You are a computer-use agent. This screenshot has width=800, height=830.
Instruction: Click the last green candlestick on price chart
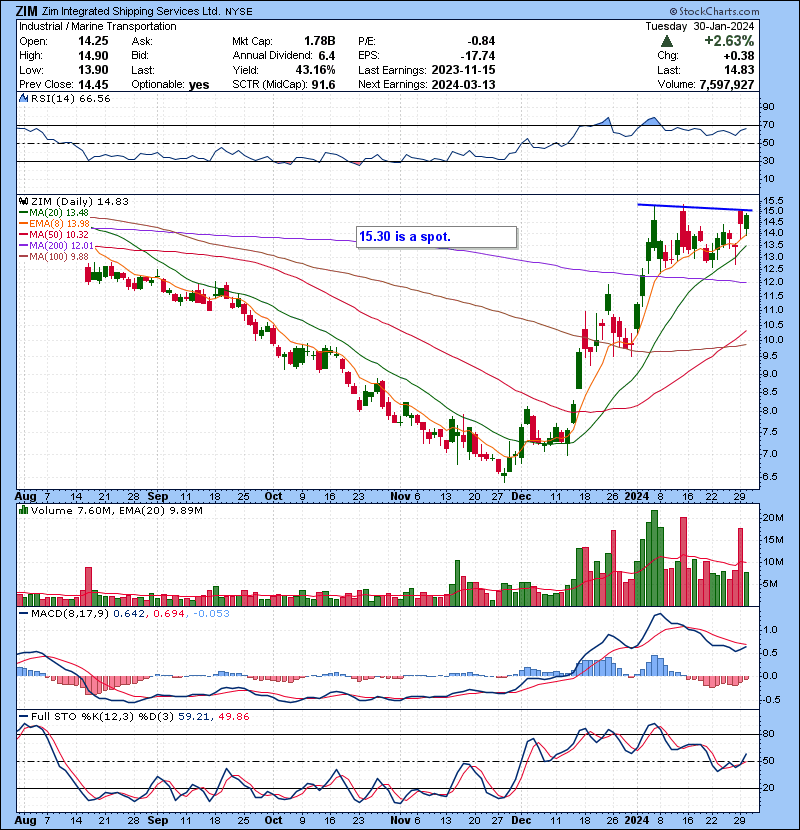click(x=747, y=222)
